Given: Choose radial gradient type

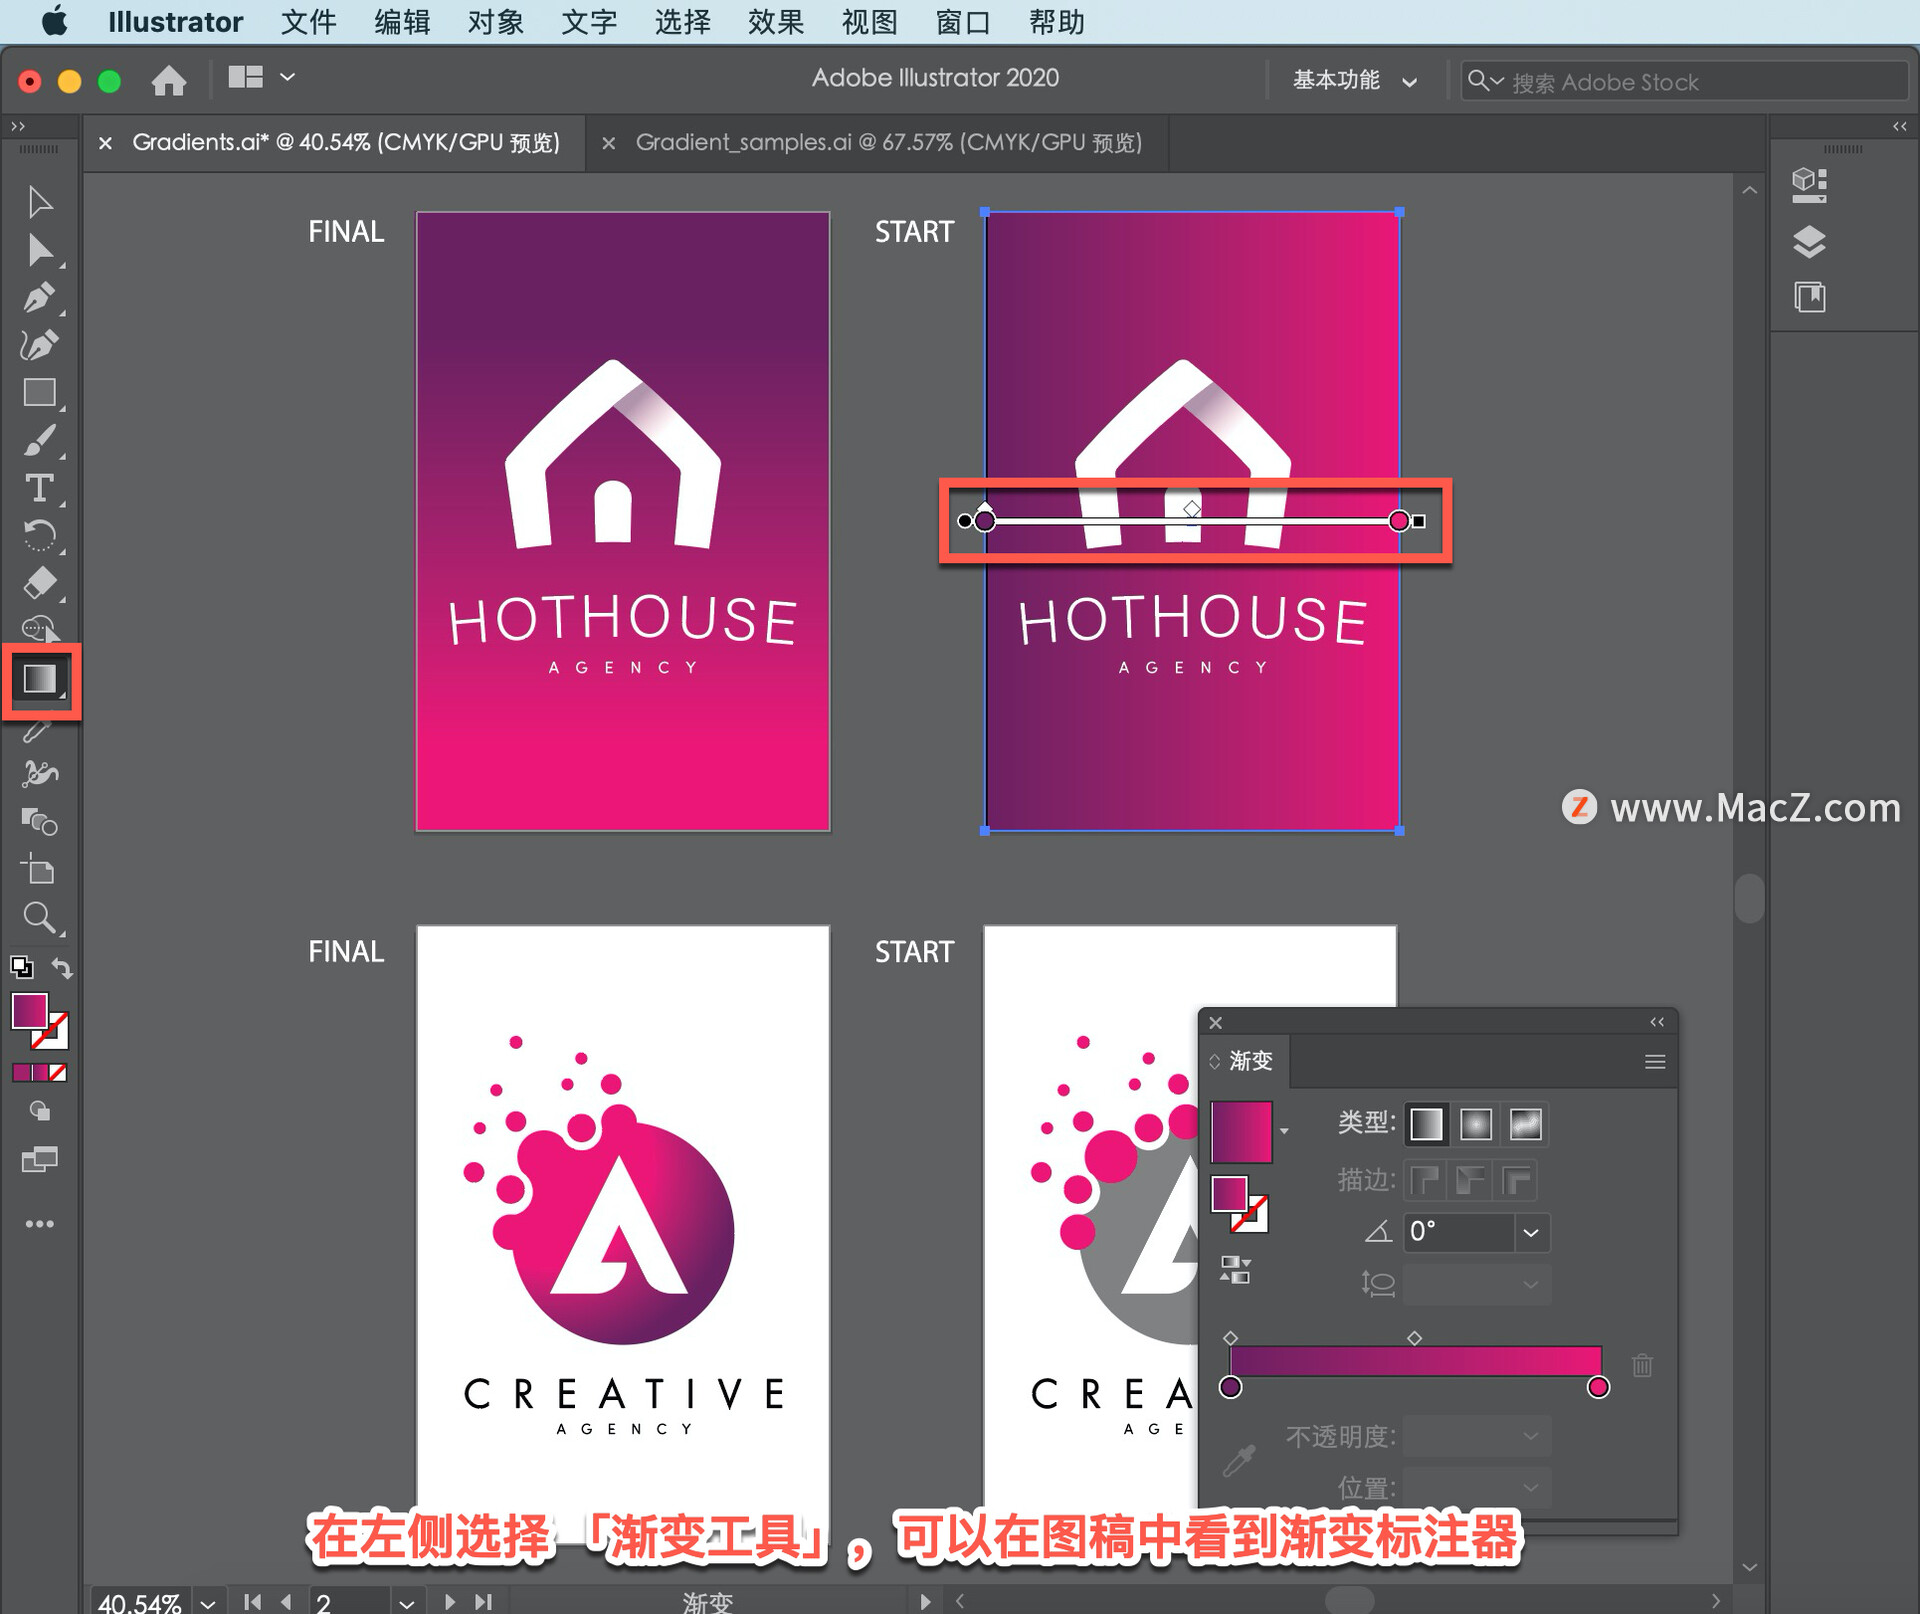Looking at the screenshot, I should tap(1475, 1124).
